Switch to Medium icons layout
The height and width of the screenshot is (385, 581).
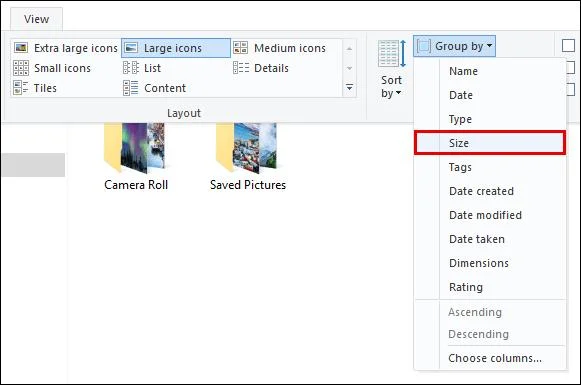pyautogui.click(x=280, y=48)
